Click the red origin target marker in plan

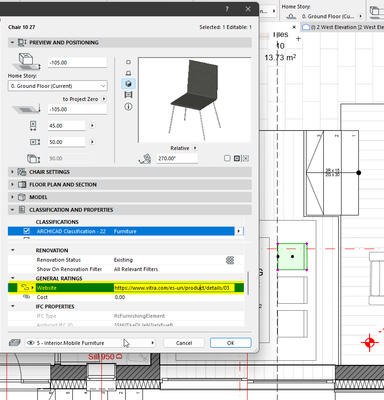tap(369, 342)
